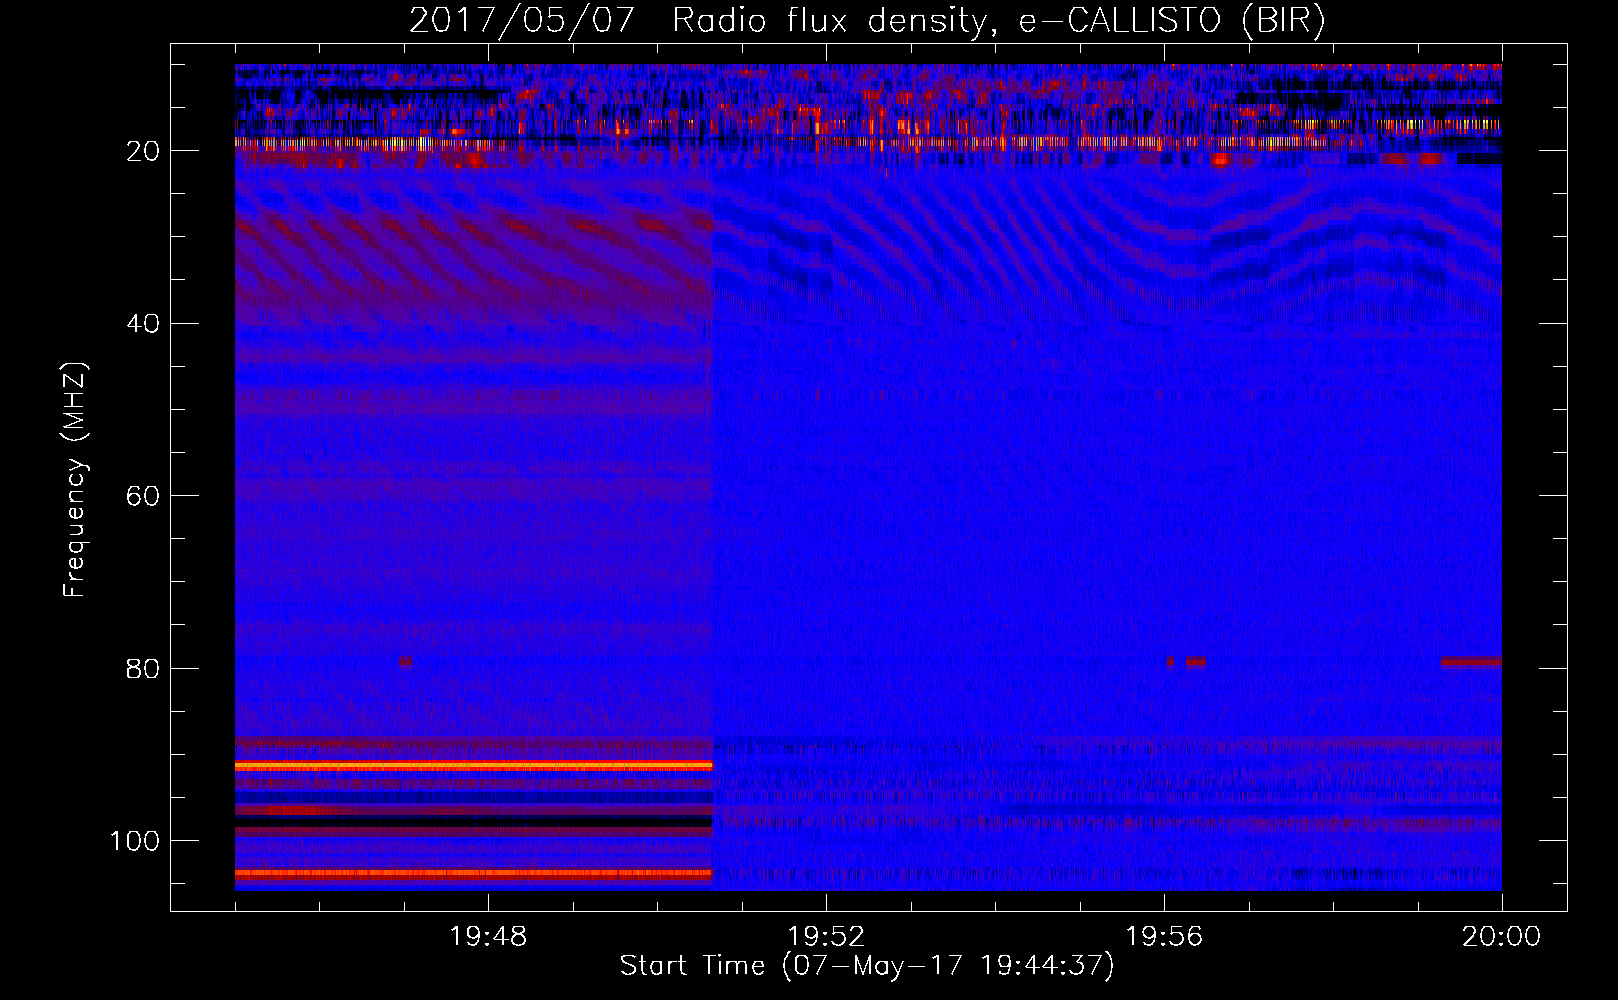Click the 'Start Time (07-May-17 19:44:37)' label
Viewport: 1618px width, 1000px height.
(867, 966)
